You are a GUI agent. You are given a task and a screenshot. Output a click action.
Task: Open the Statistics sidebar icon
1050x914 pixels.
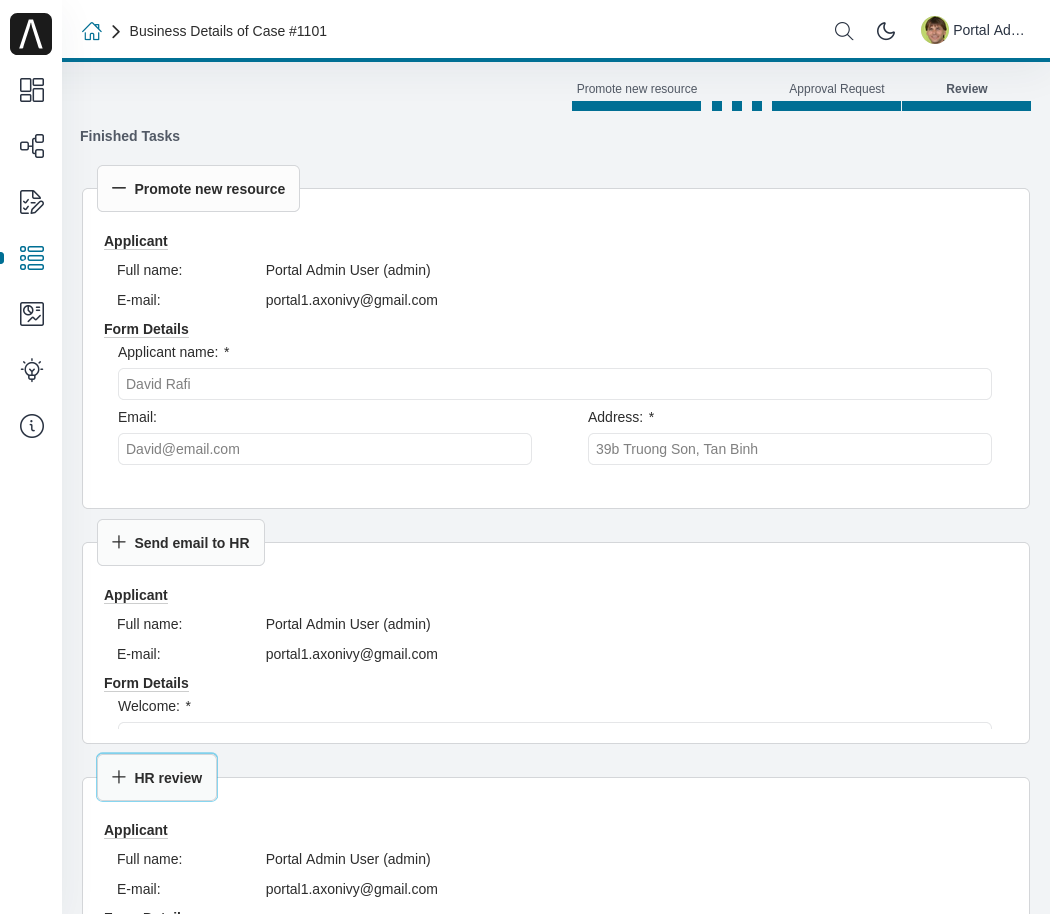pos(32,314)
